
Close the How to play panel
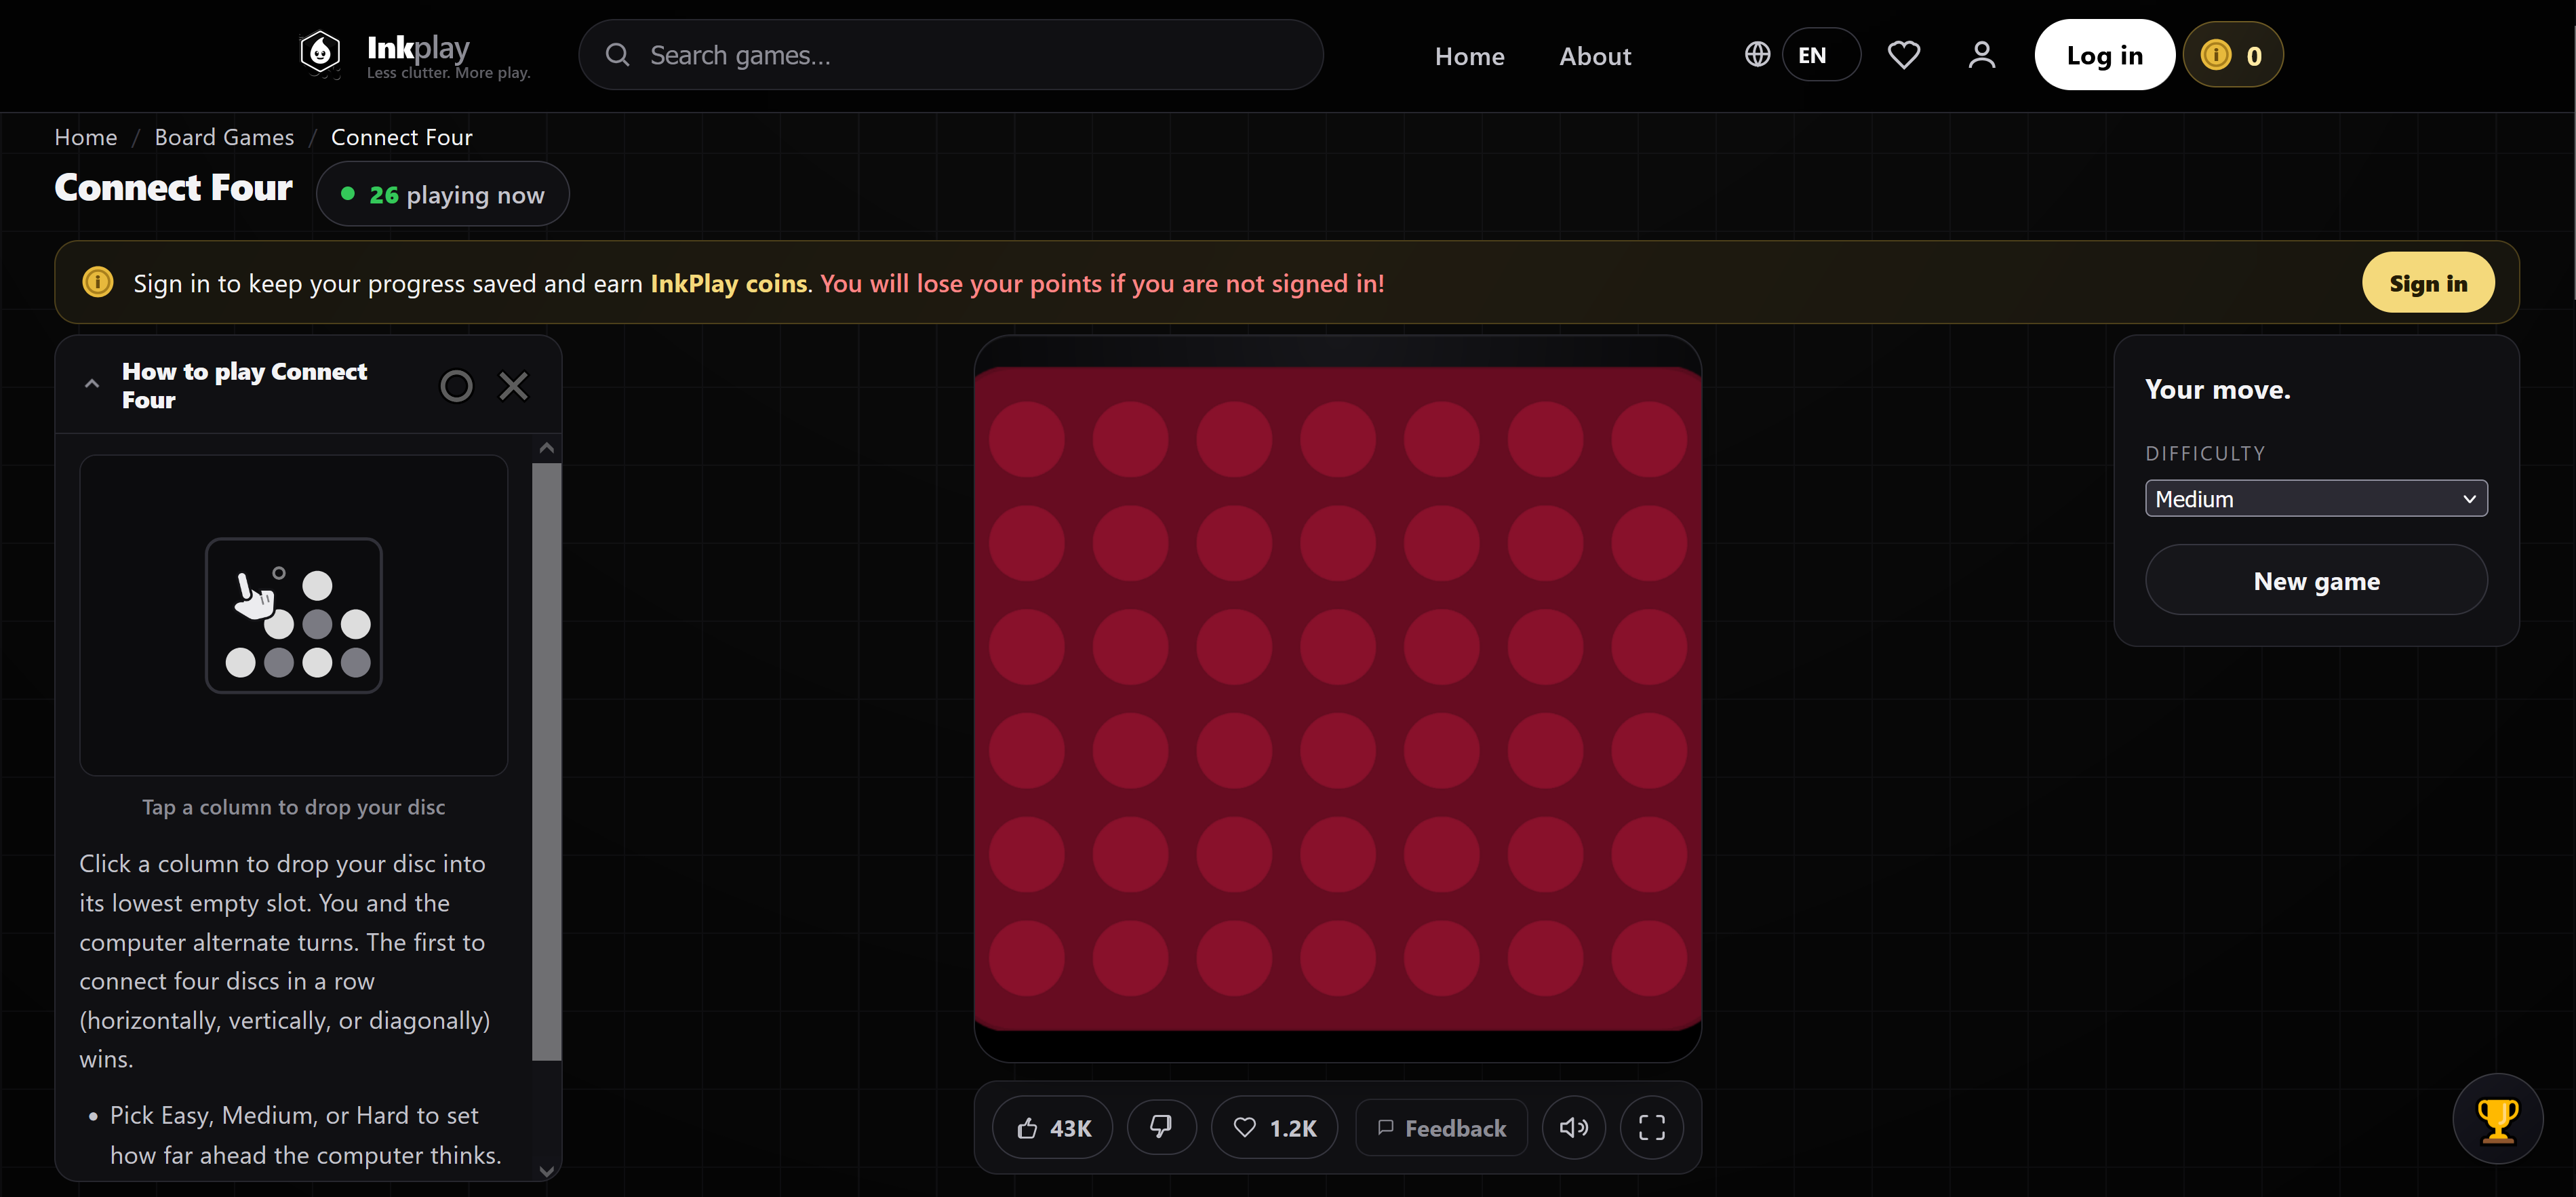tap(513, 386)
